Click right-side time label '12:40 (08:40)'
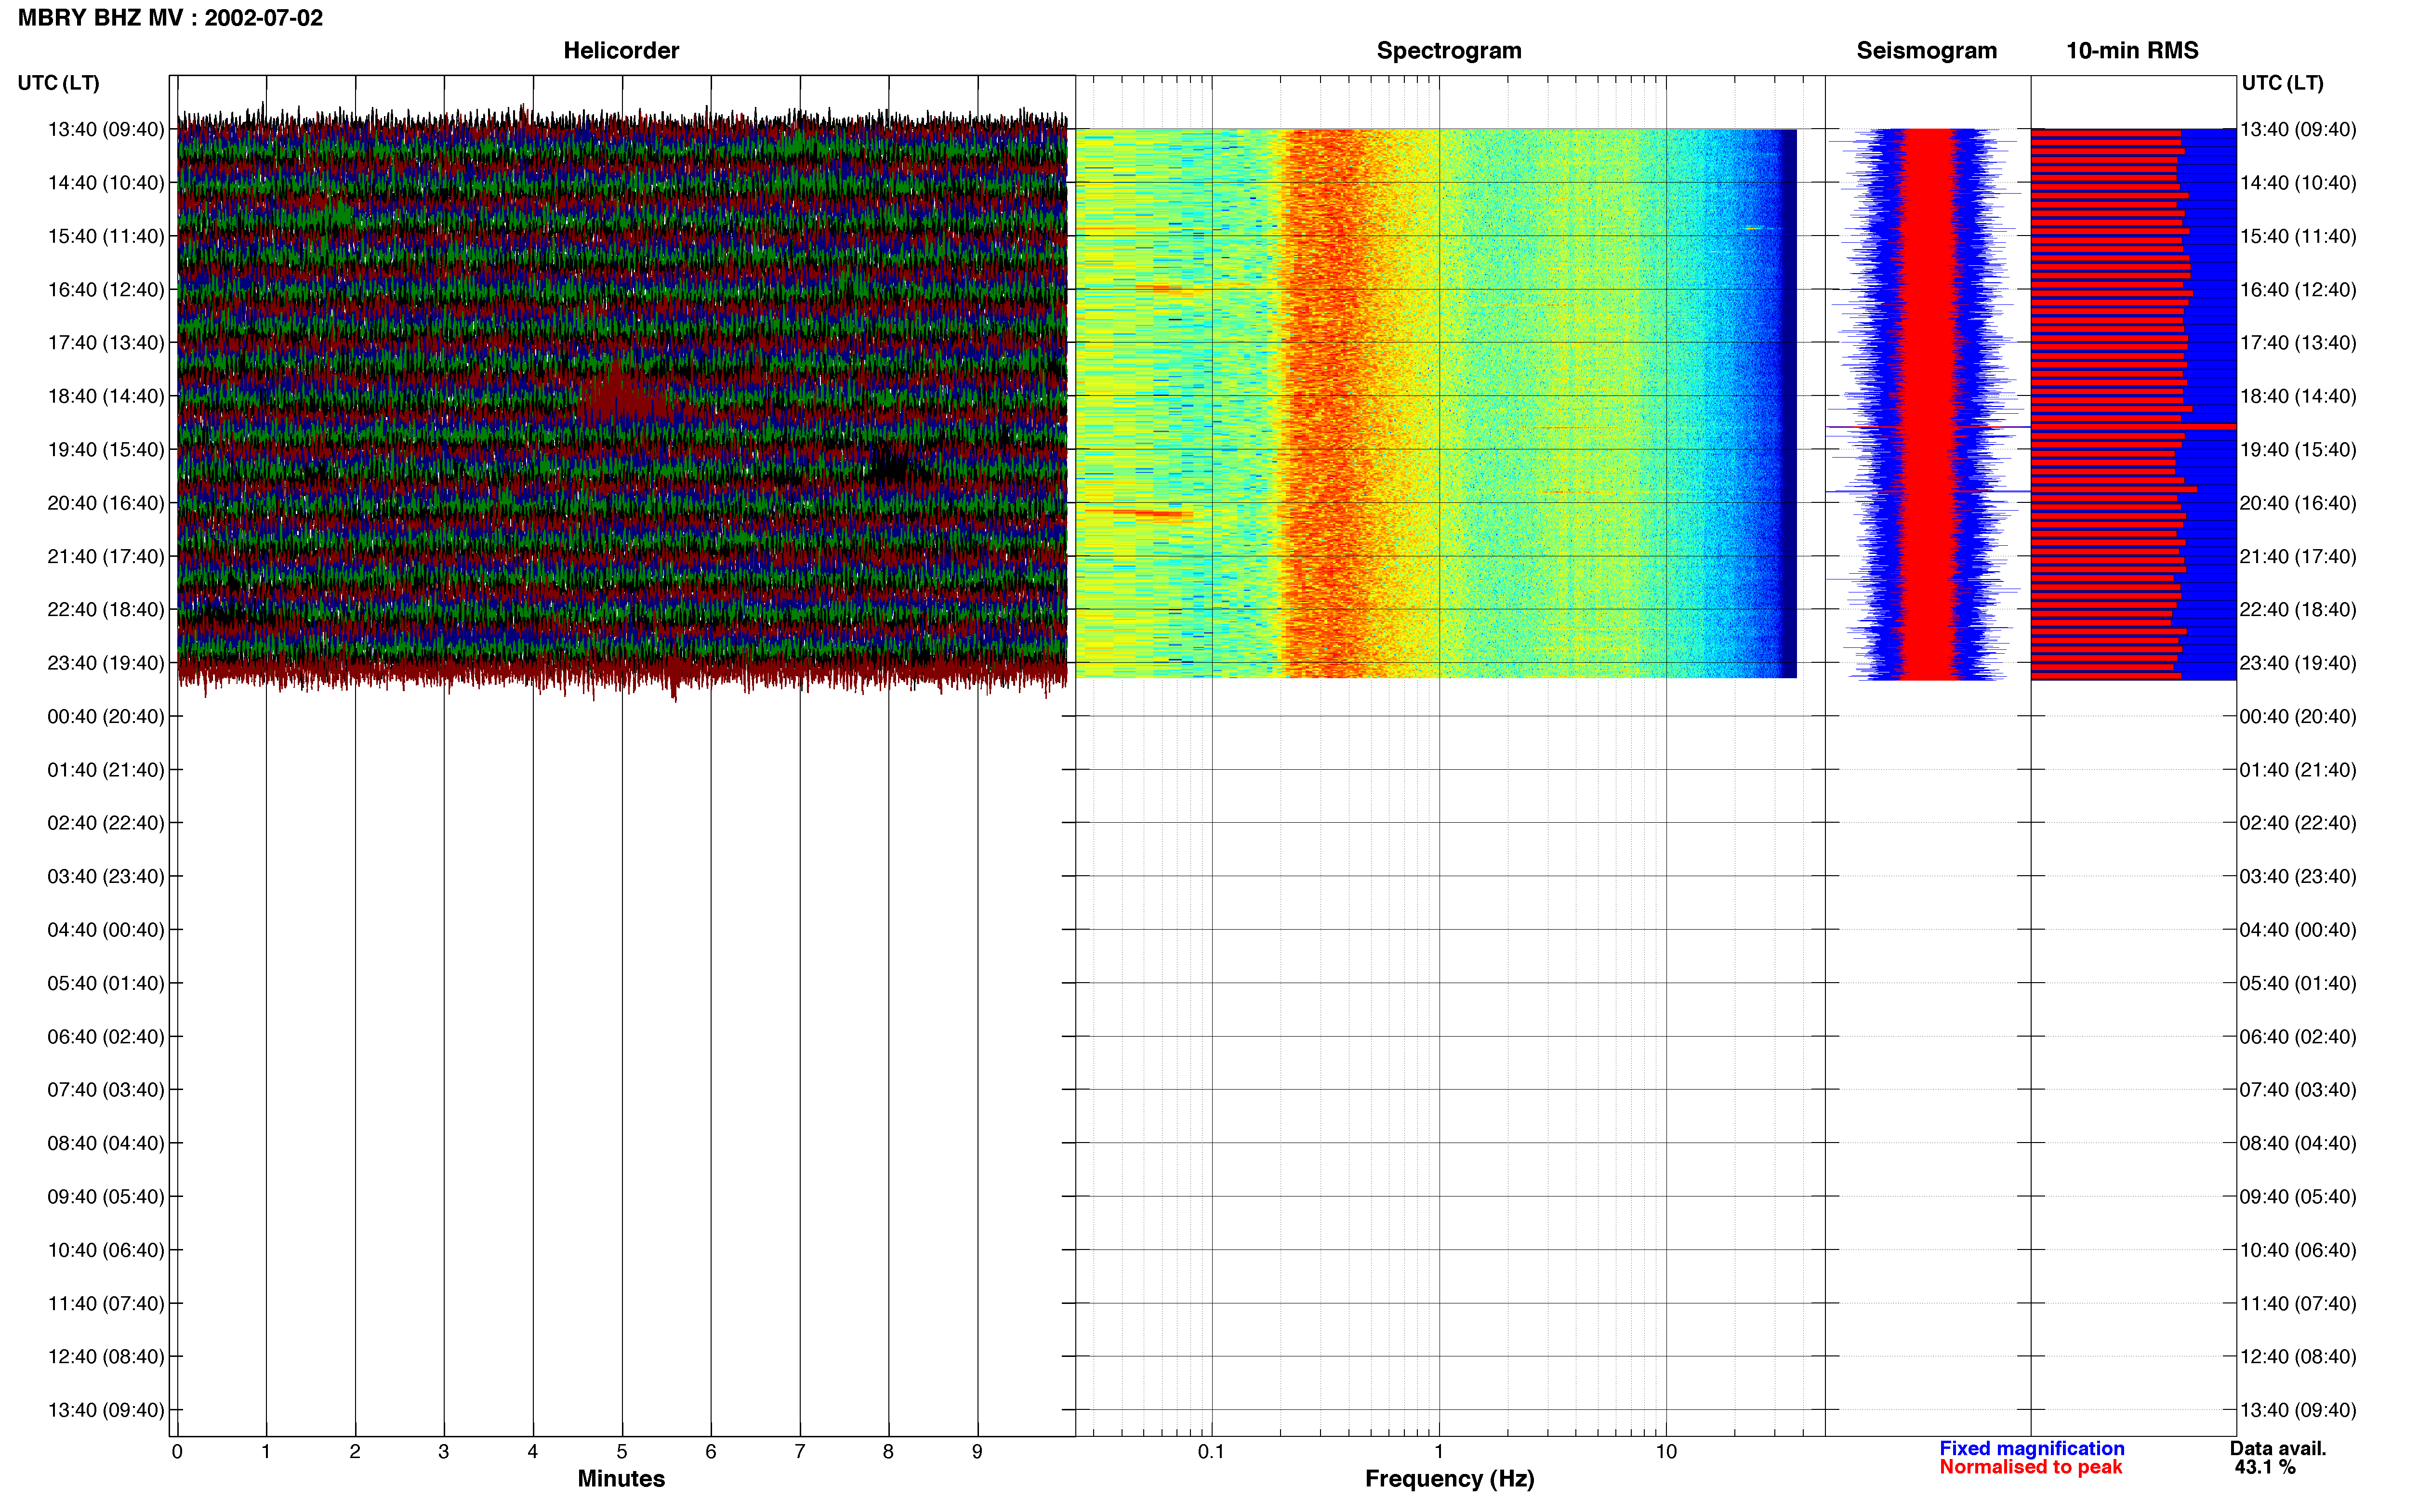The image size is (2418, 1512). pyautogui.click(x=2298, y=1357)
